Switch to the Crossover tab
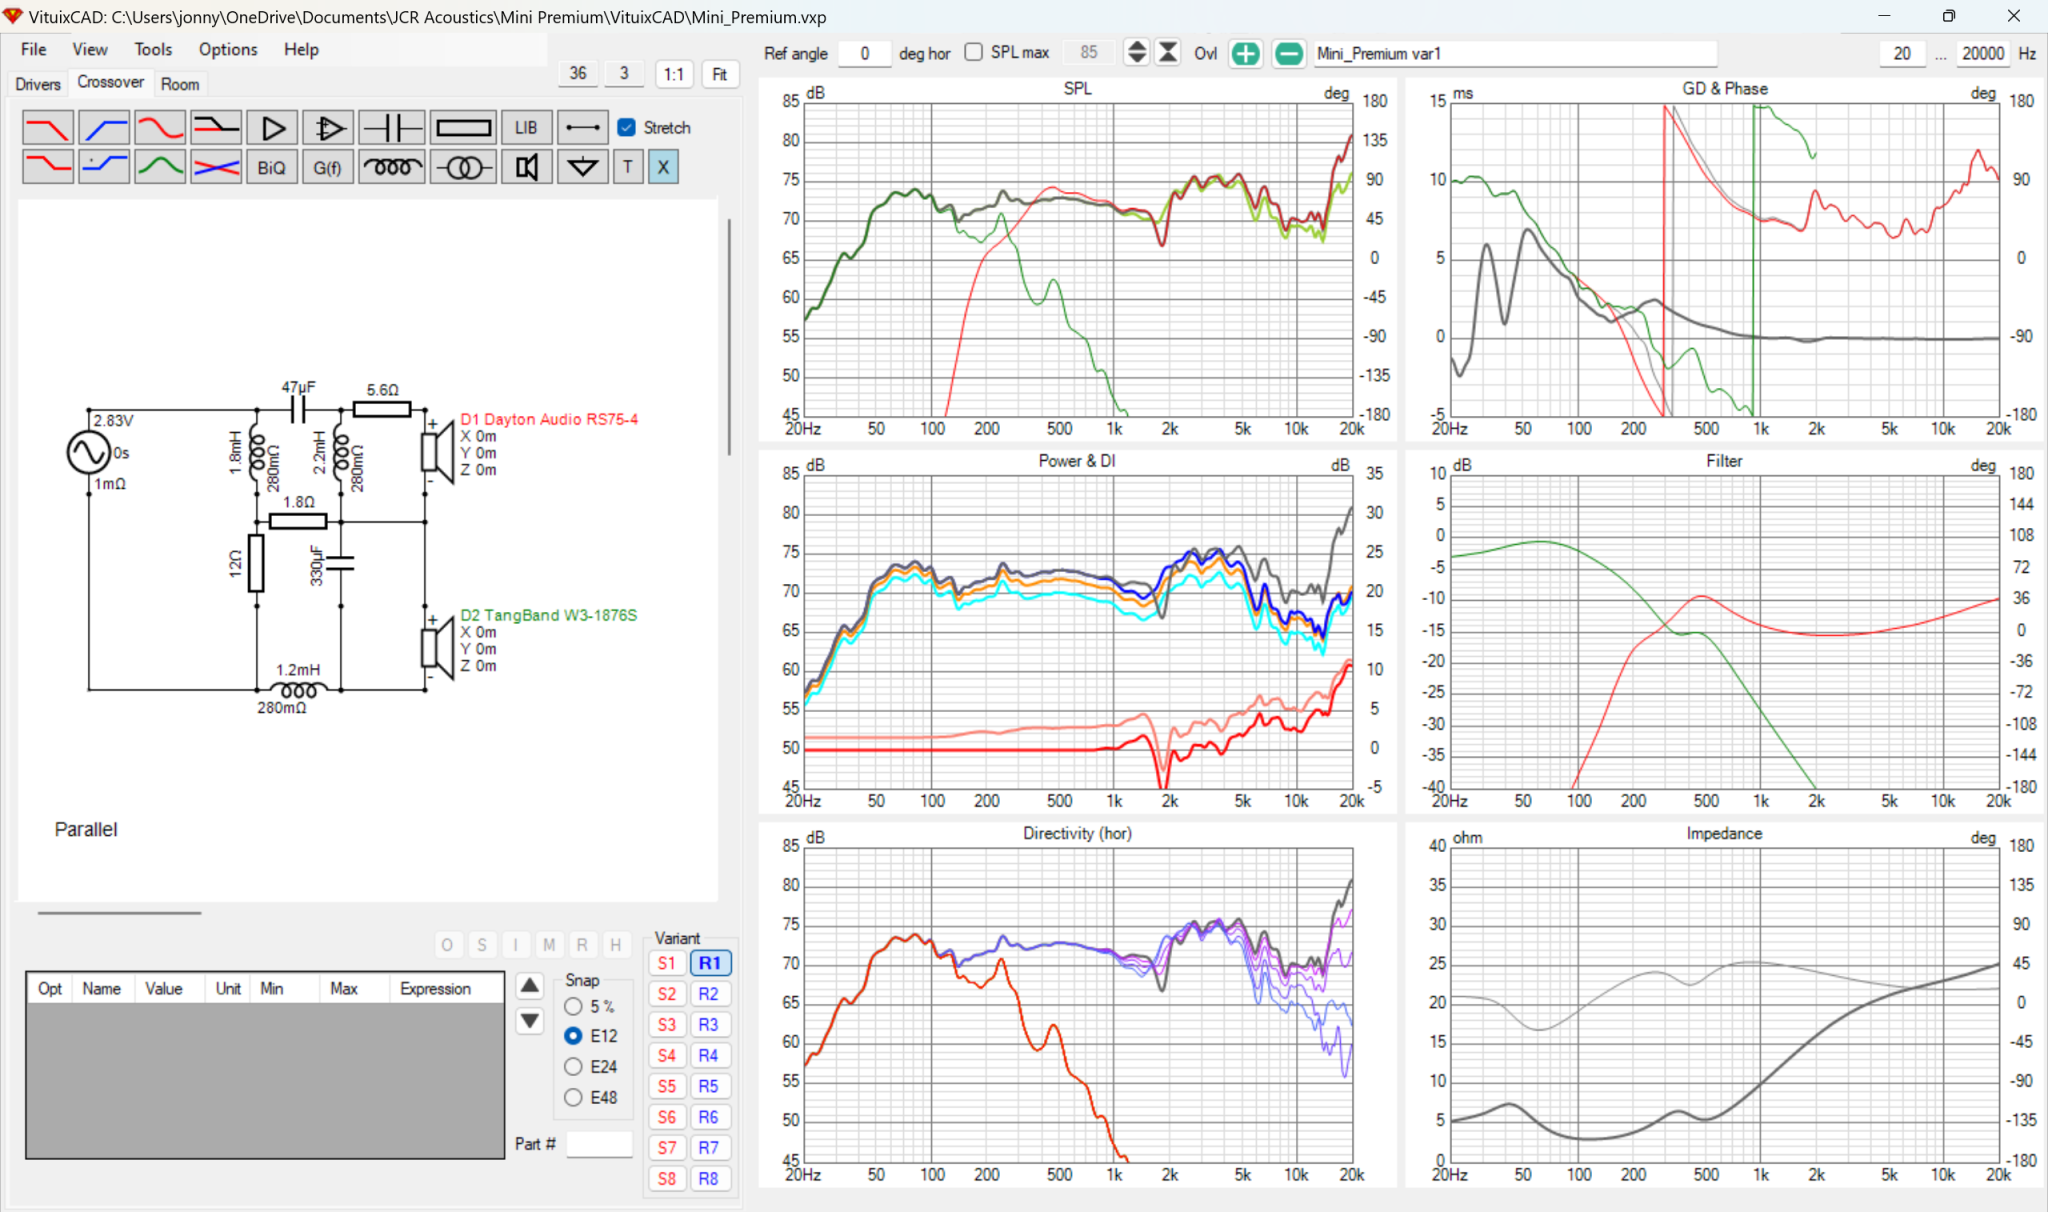The height and width of the screenshot is (1212, 2048). [x=111, y=82]
